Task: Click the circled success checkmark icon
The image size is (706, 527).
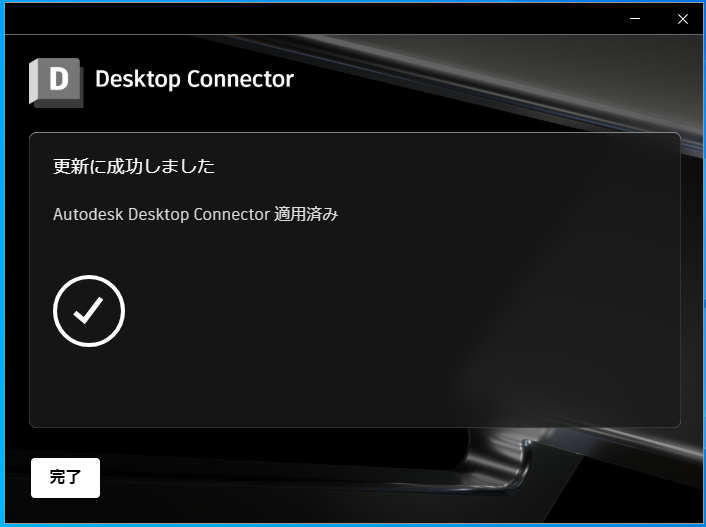Action: coord(89,311)
